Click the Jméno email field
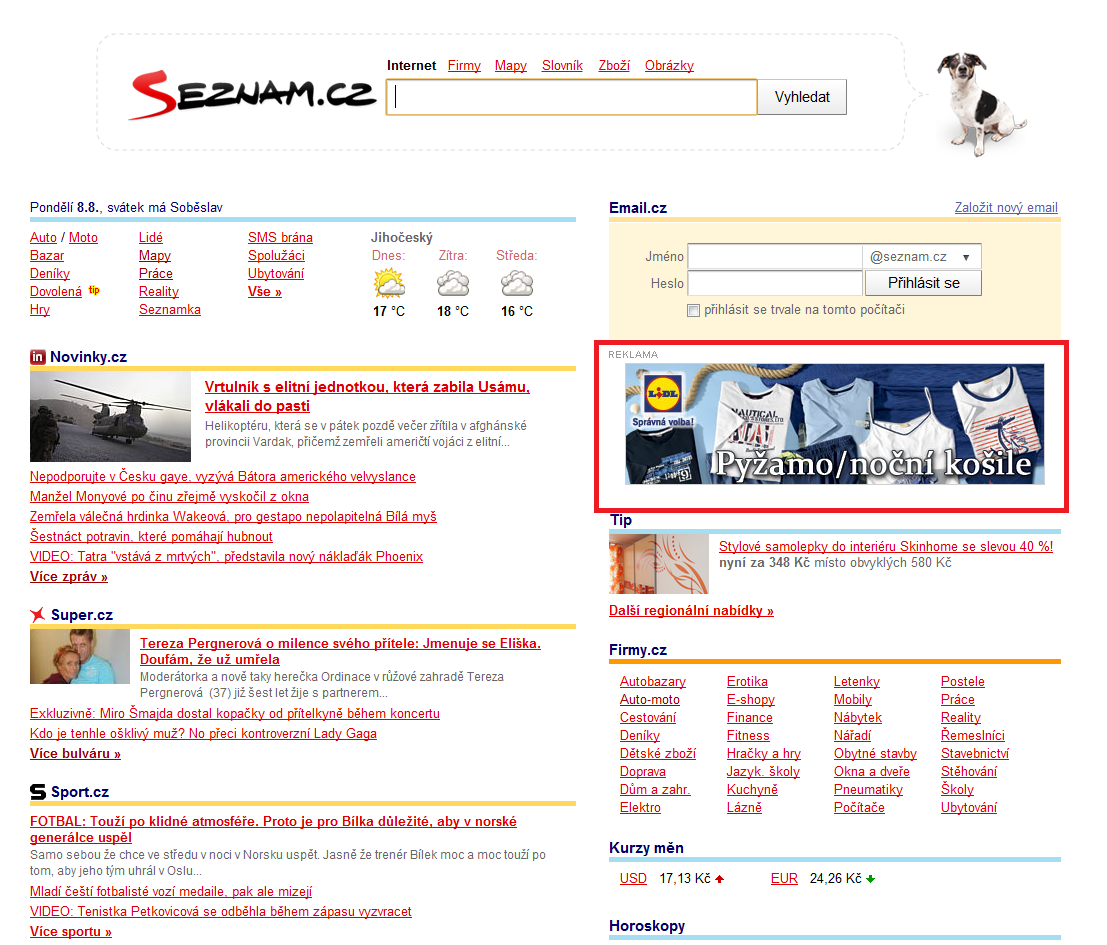 (x=774, y=257)
